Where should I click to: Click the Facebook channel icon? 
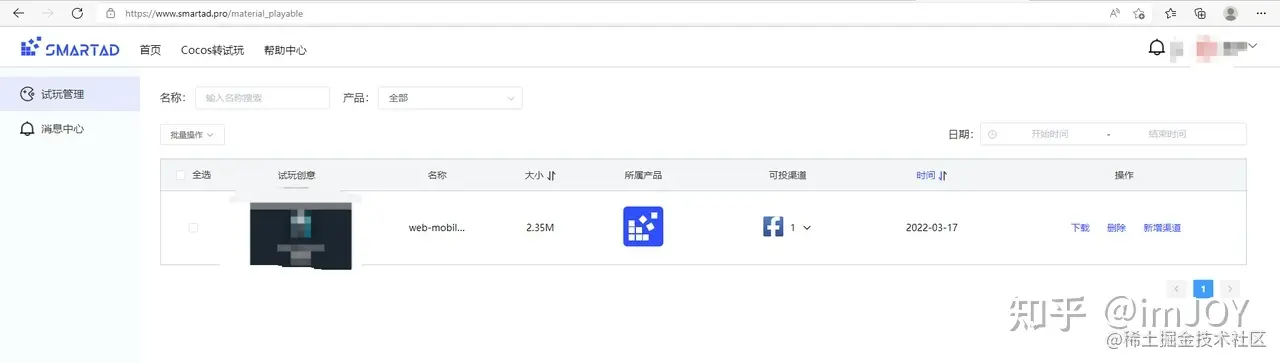pos(773,227)
